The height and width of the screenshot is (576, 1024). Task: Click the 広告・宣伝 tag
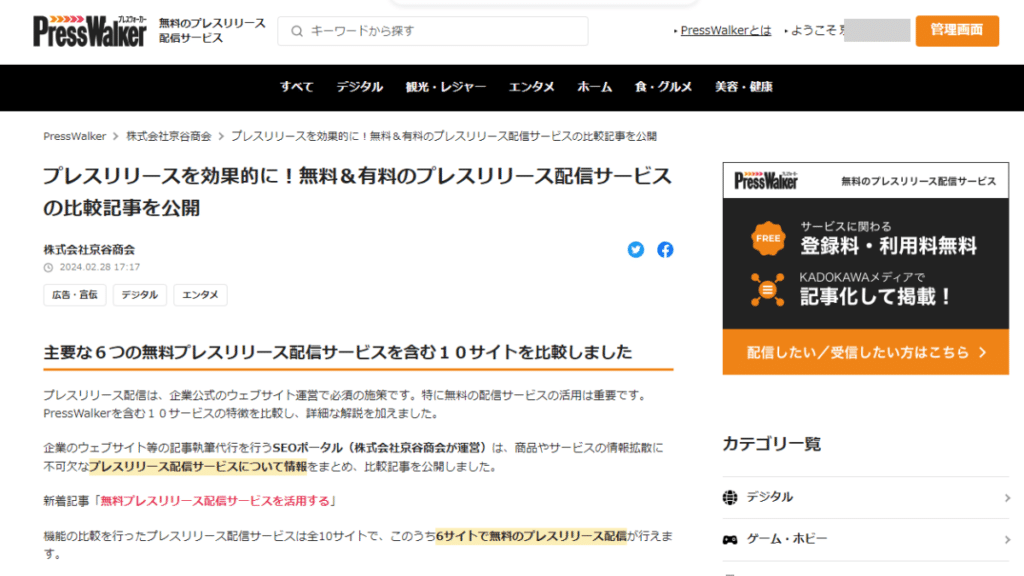click(x=75, y=295)
